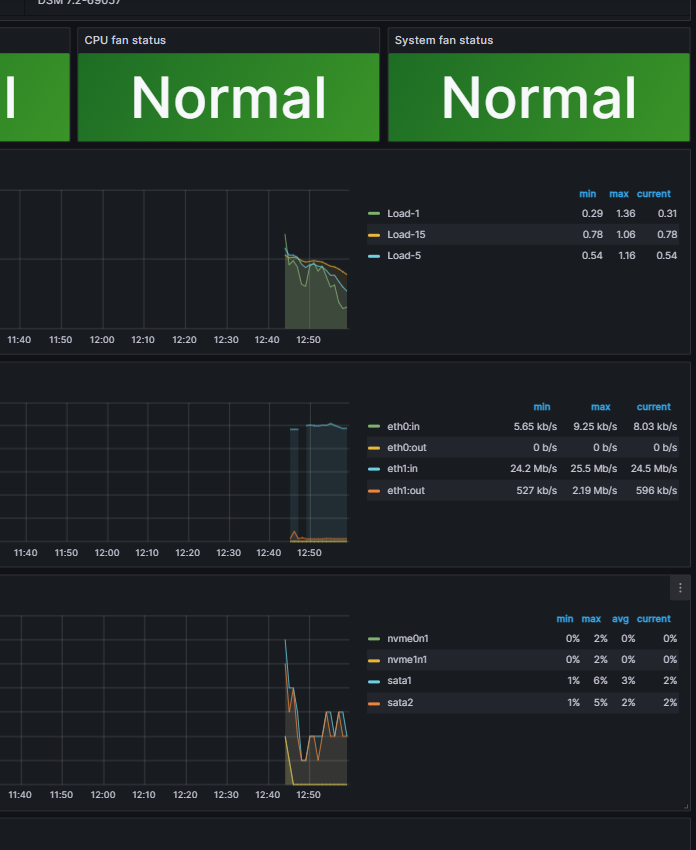The width and height of the screenshot is (696, 850).
Task: Click the CPU fan Normal status tile
Action: 228,98
